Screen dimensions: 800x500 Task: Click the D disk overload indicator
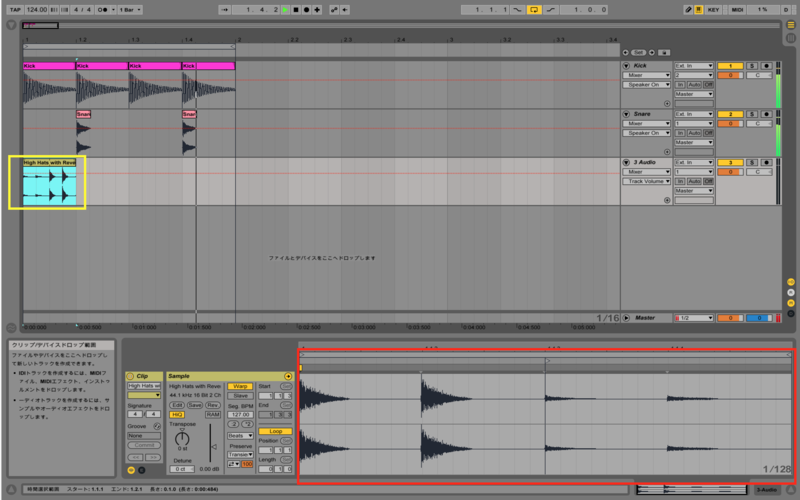[785, 10]
